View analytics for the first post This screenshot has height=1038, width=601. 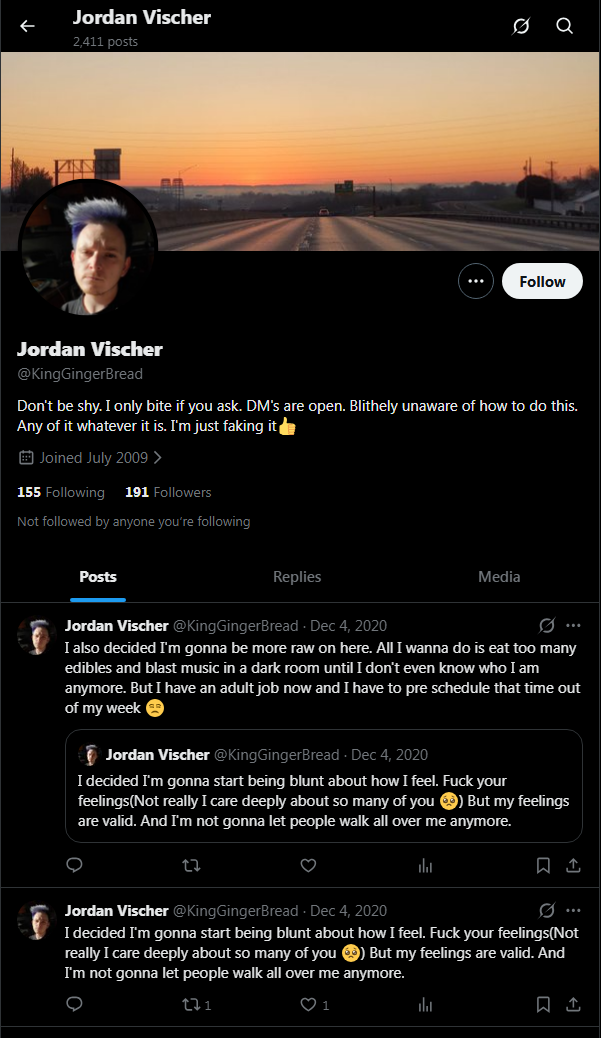pos(425,865)
